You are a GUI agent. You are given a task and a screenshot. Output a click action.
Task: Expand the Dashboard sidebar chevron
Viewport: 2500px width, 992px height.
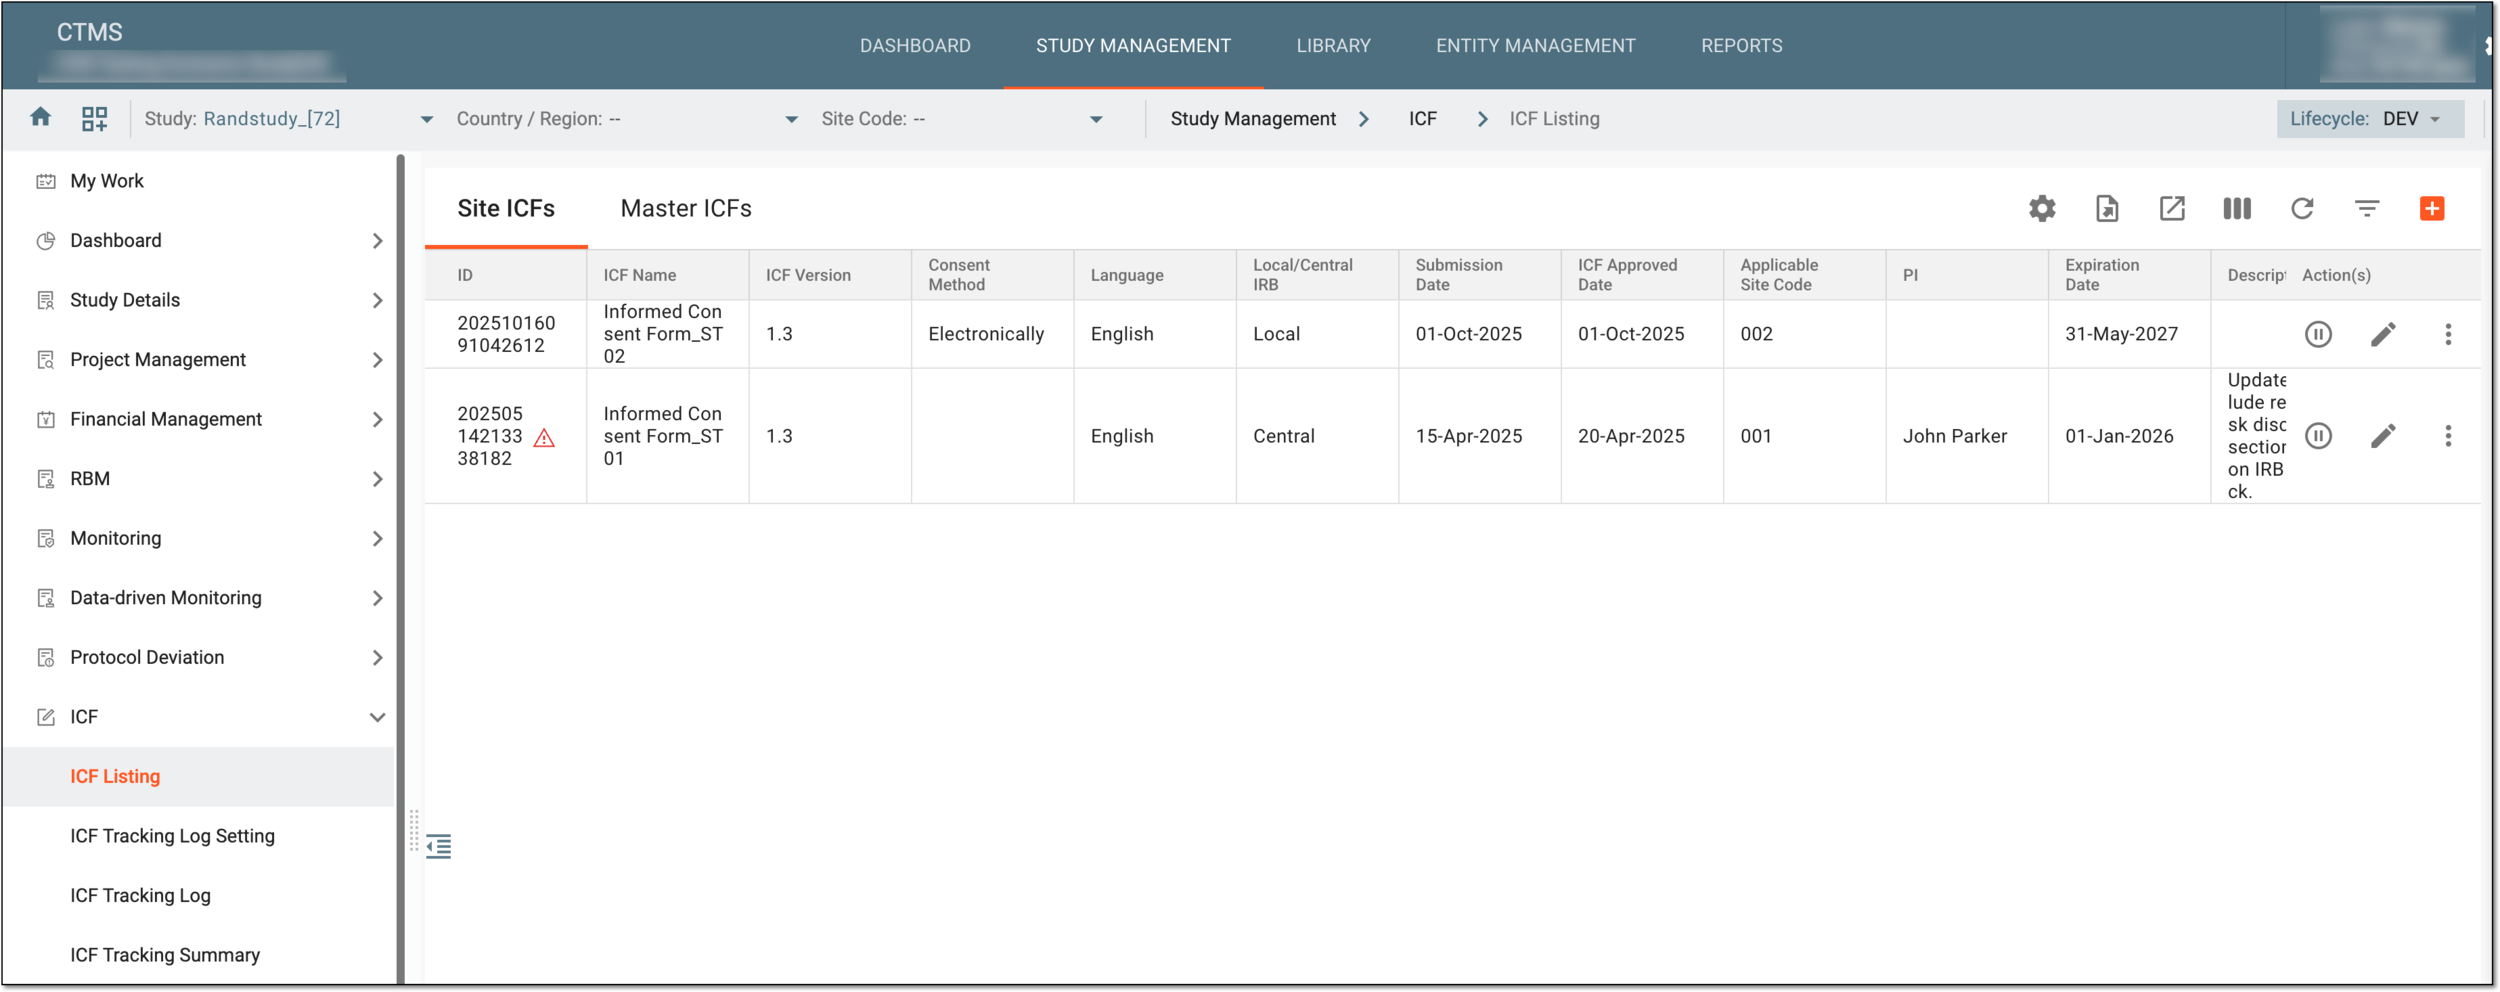click(377, 241)
